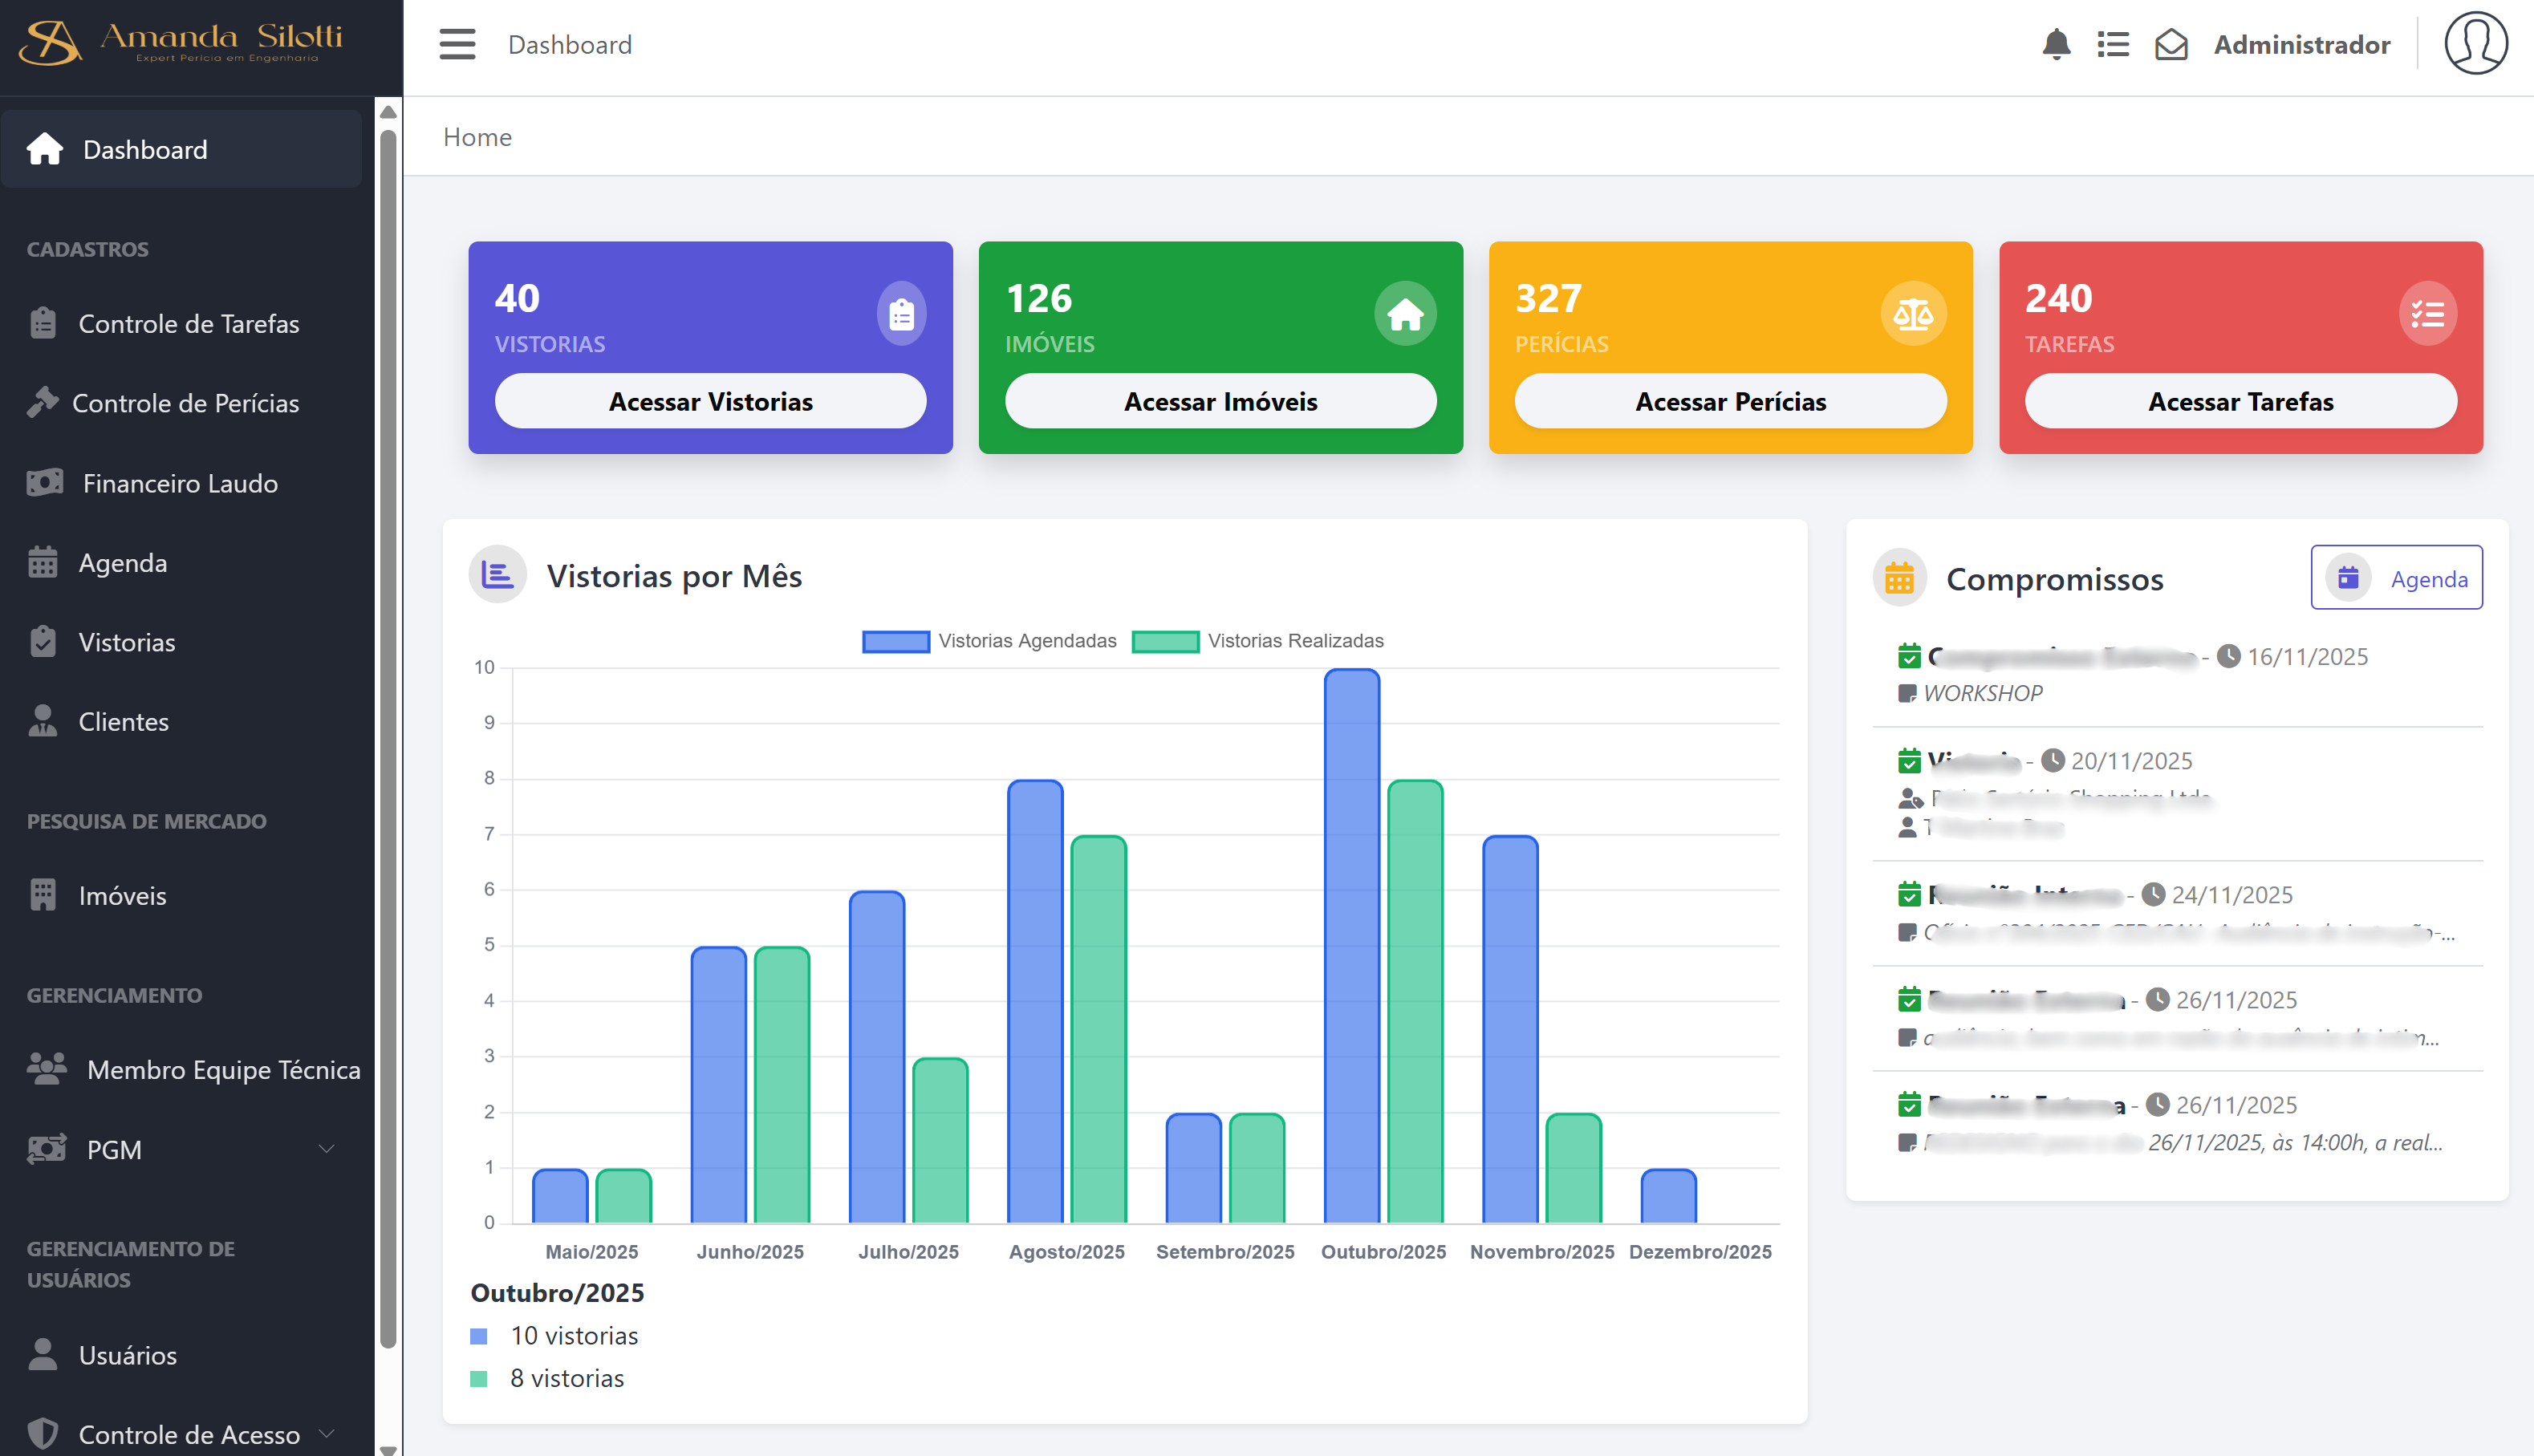Toggle the hamburger sidebar menu
Viewport: 2534px width, 1456px height.
[457, 45]
